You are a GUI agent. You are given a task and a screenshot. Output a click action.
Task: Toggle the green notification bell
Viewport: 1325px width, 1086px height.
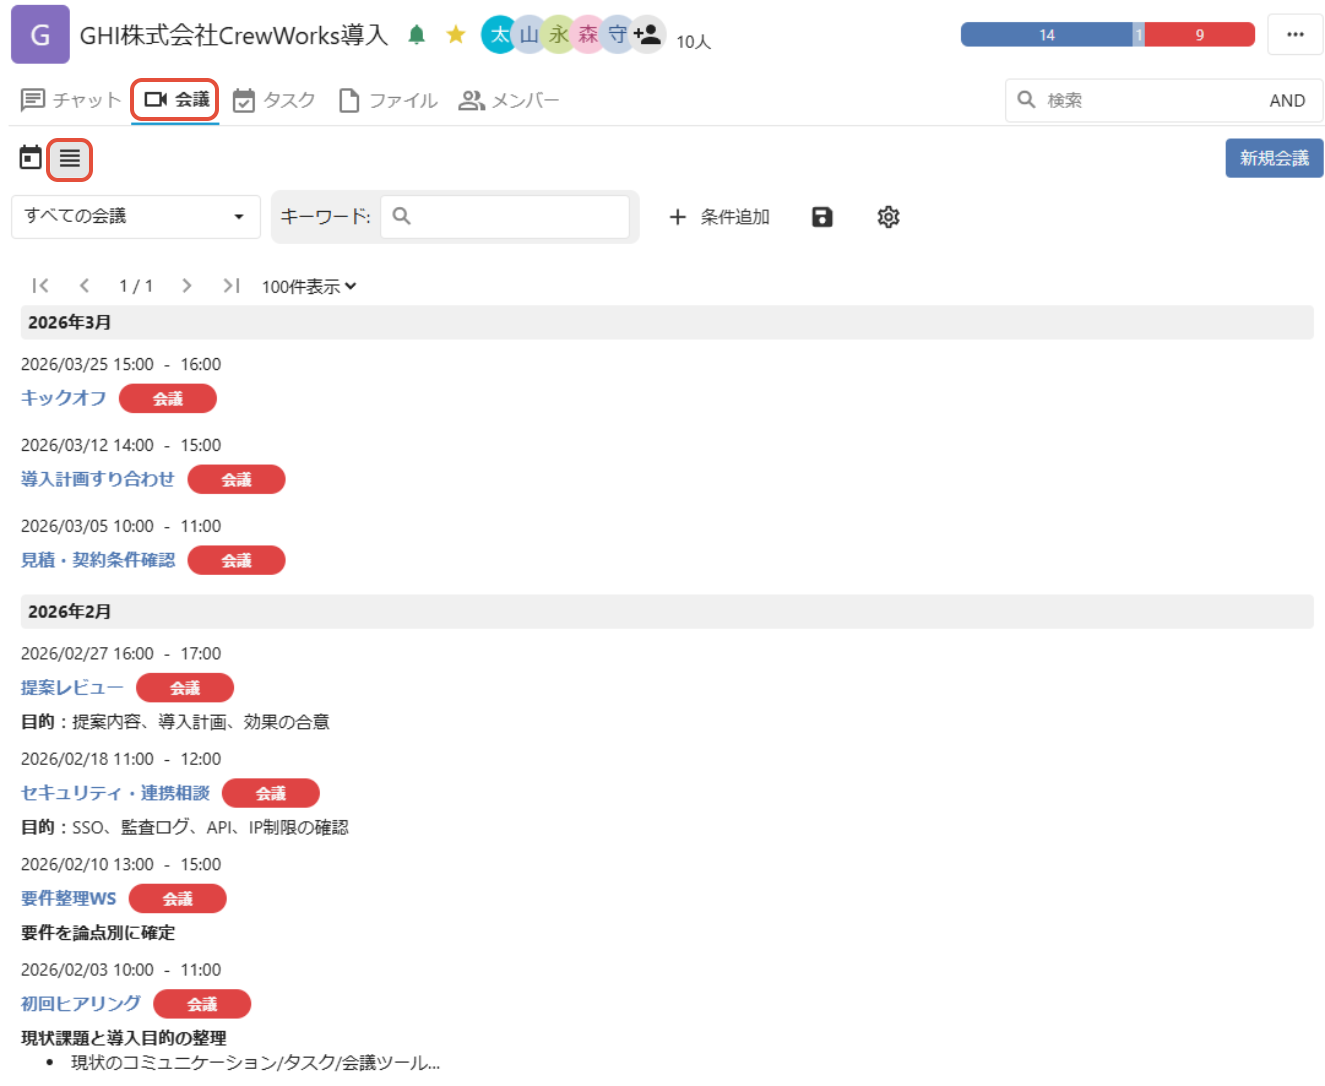pyautogui.click(x=417, y=35)
